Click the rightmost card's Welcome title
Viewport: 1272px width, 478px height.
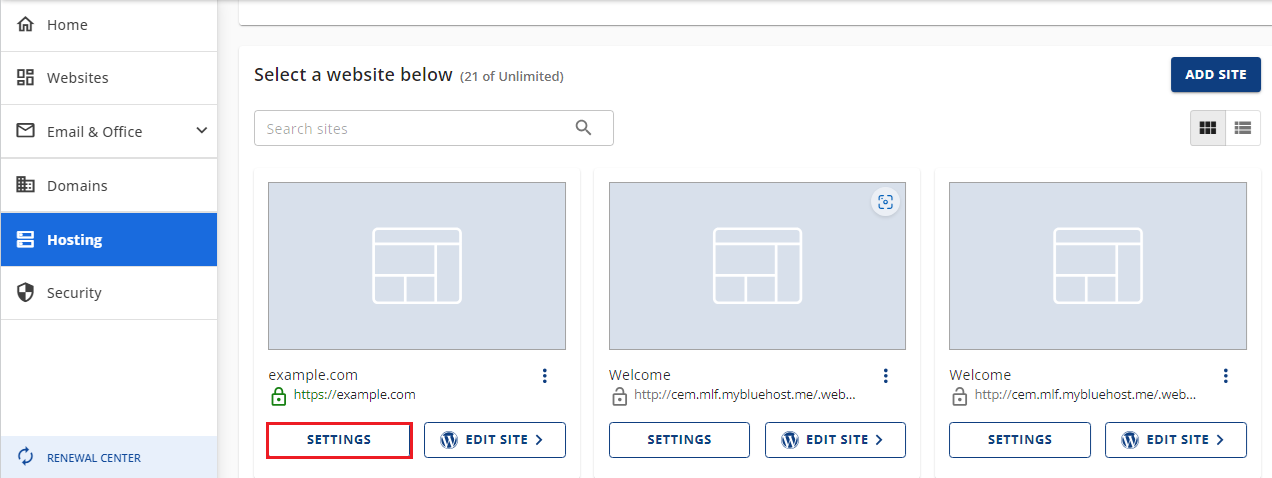pos(980,375)
